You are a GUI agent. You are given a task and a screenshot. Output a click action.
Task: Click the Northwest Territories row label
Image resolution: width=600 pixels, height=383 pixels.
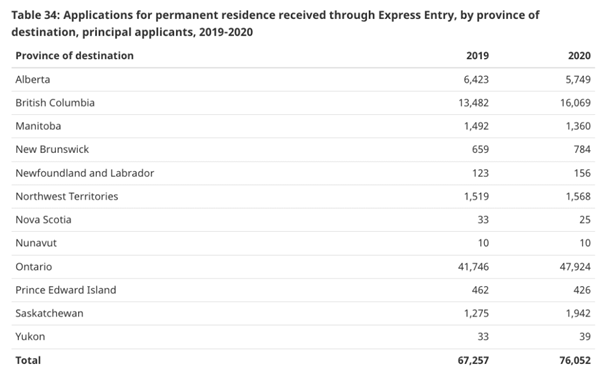point(67,197)
